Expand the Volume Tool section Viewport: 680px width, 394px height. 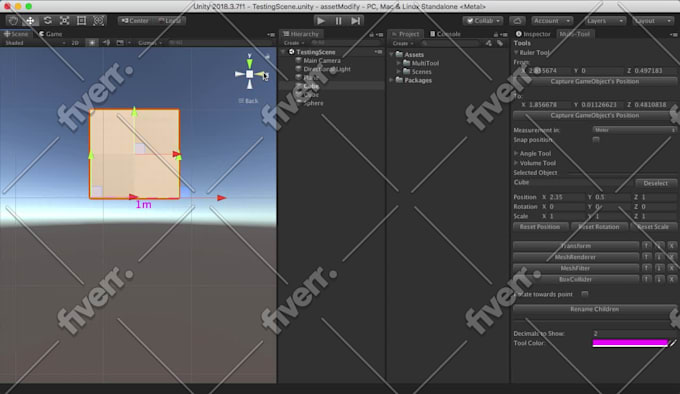pyautogui.click(x=516, y=163)
